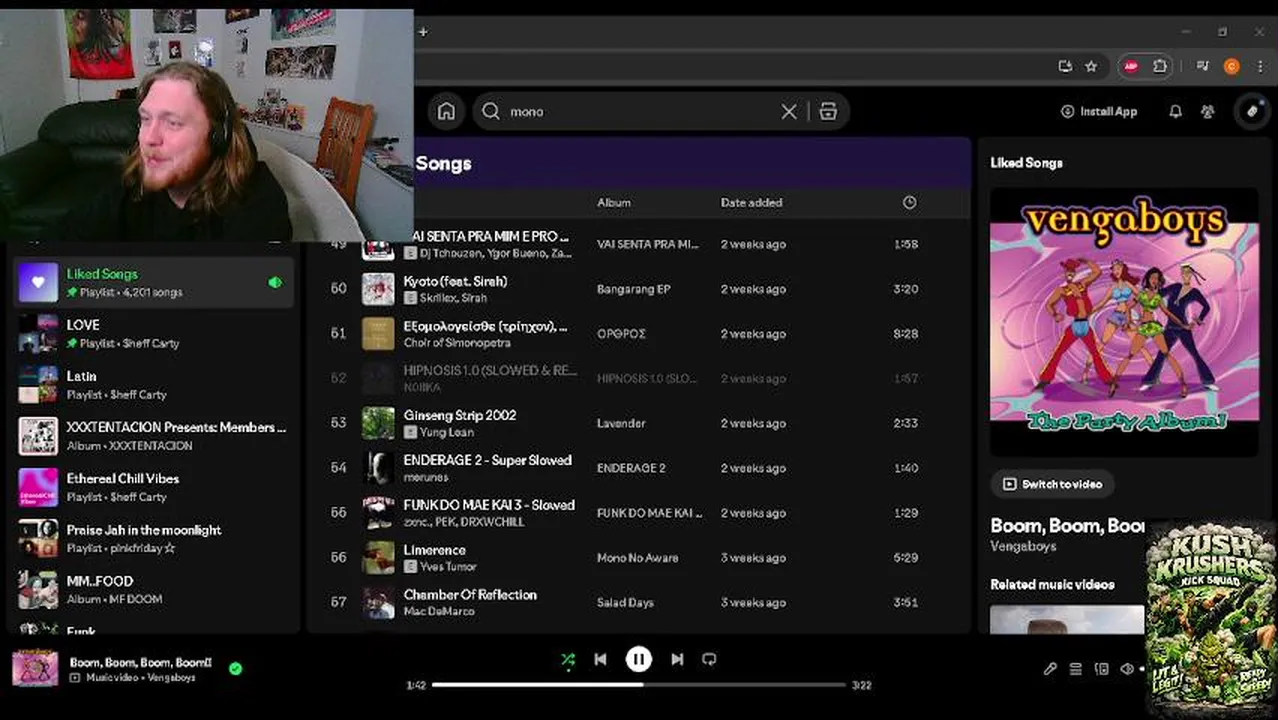Click the now-playing thumbnail in bottom bar
The height and width of the screenshot is (720, 1278).
(x=35, y=668)
